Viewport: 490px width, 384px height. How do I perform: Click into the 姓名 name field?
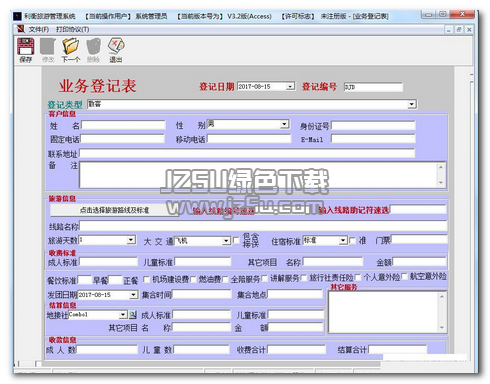[x=124, y=125]
